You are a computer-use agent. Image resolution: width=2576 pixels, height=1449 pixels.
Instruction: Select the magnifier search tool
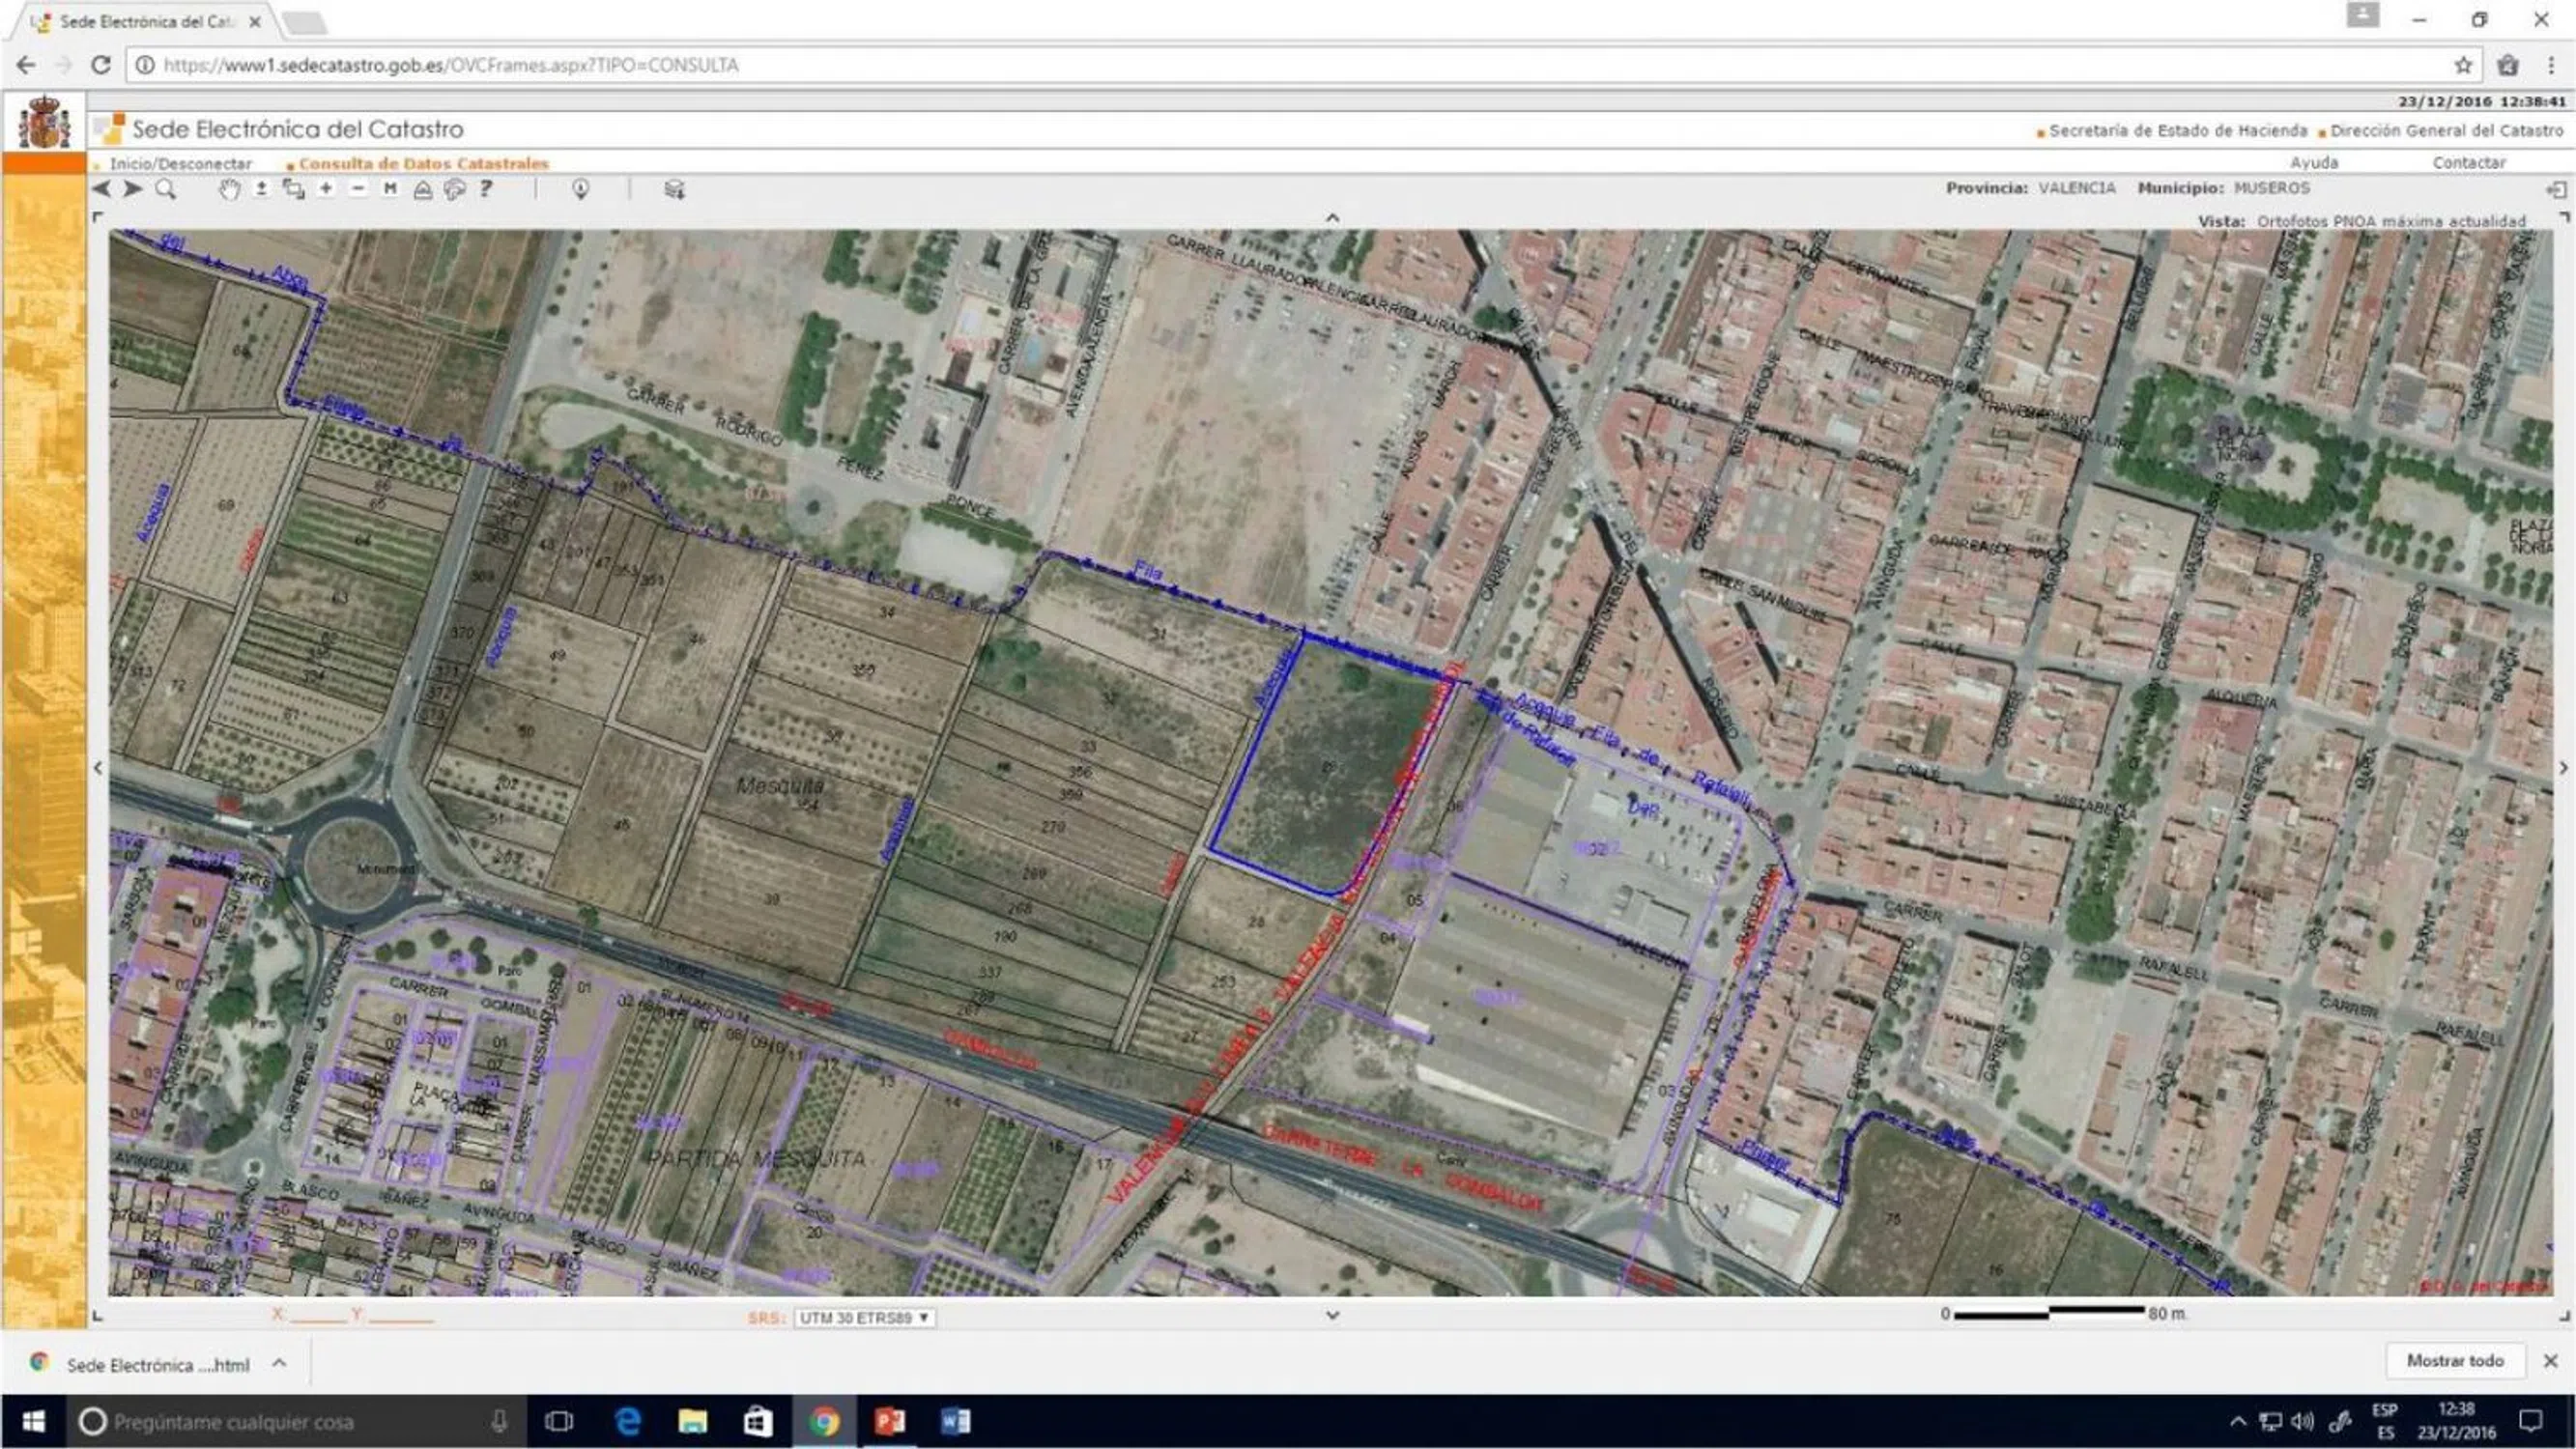pyautogui.click(x=166, y=189)
